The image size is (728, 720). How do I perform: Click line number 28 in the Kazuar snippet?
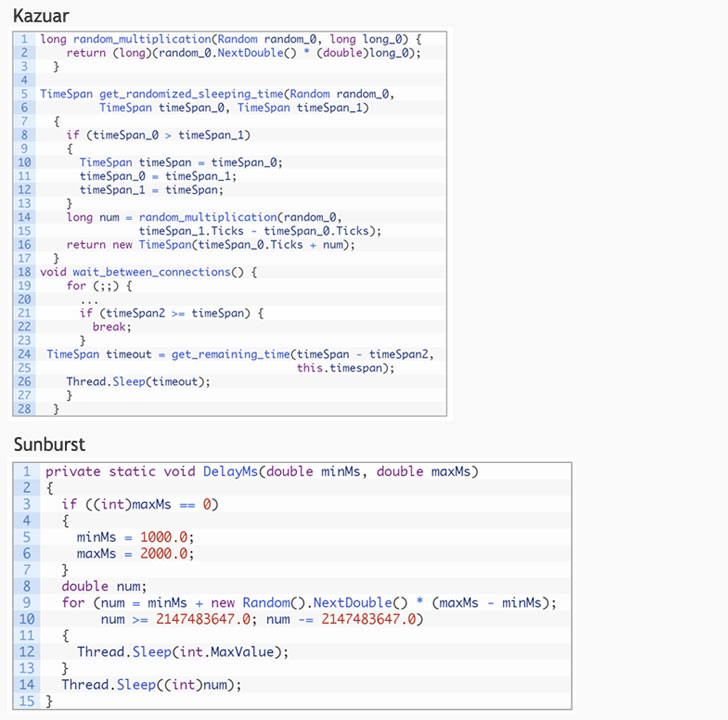pos(24,409)
